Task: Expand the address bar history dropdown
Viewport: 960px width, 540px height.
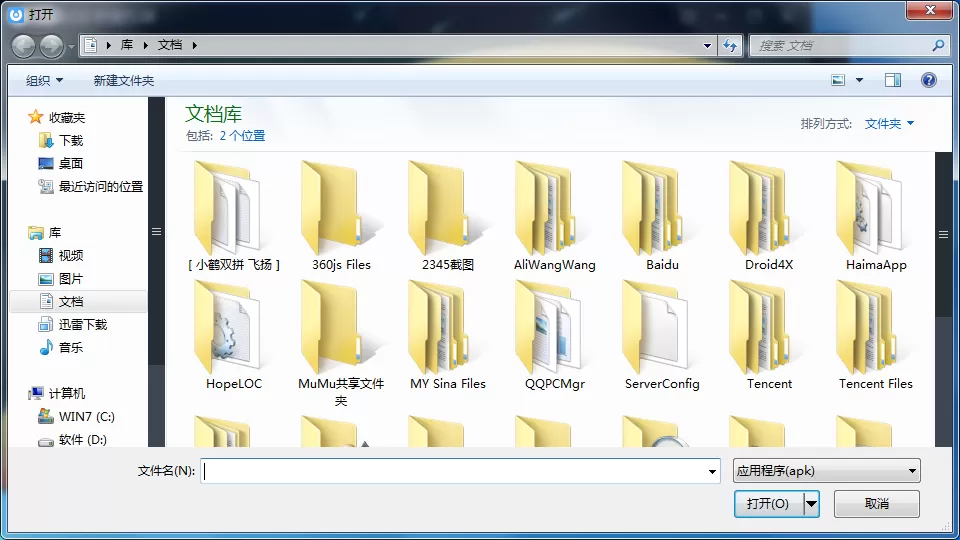Action: point(708,45)
